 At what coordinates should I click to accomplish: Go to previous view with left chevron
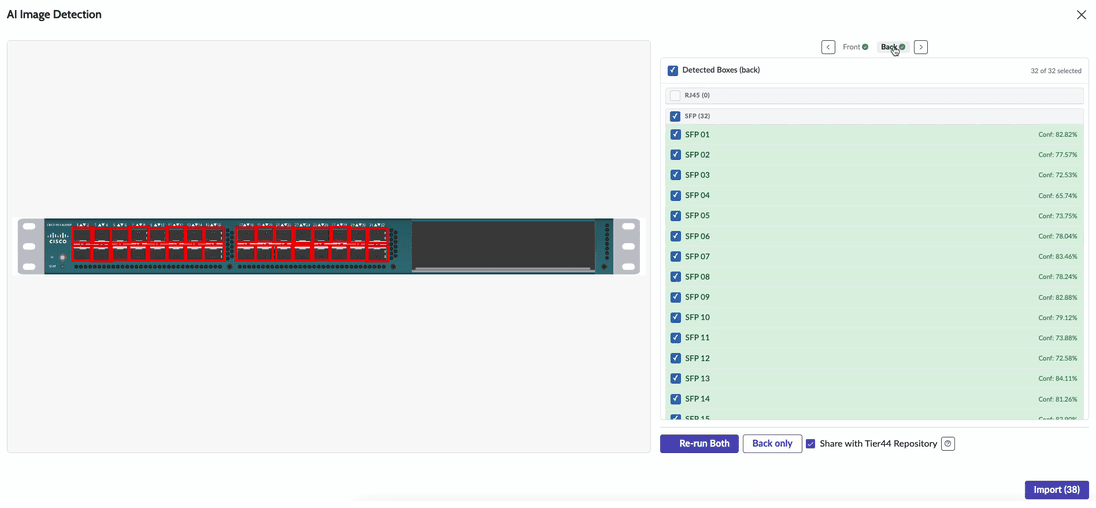[828, 47]
